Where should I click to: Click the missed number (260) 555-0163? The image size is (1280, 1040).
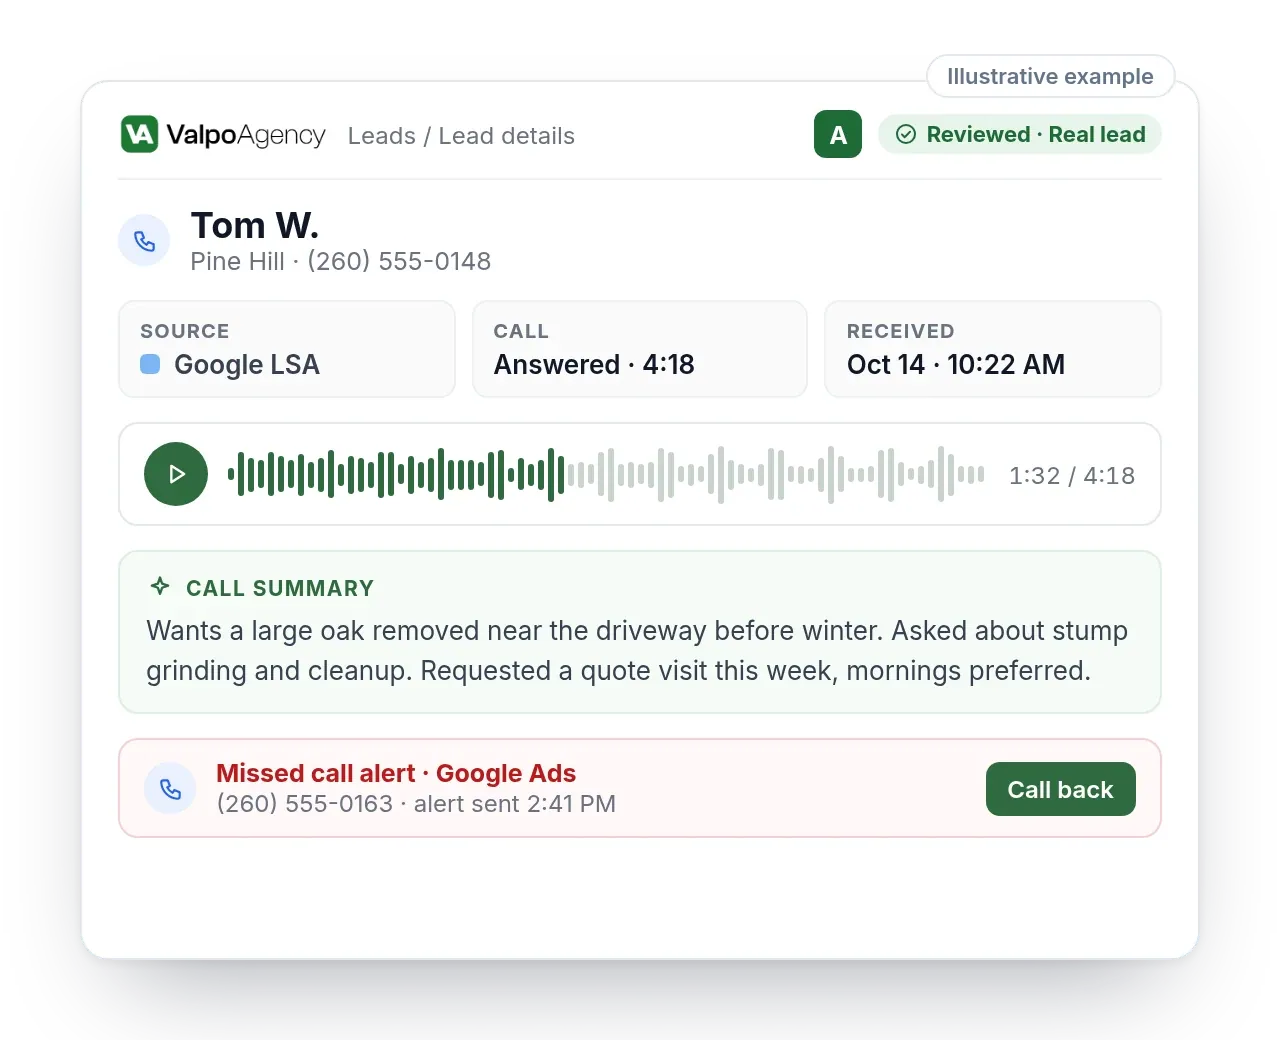coord(305,804)
